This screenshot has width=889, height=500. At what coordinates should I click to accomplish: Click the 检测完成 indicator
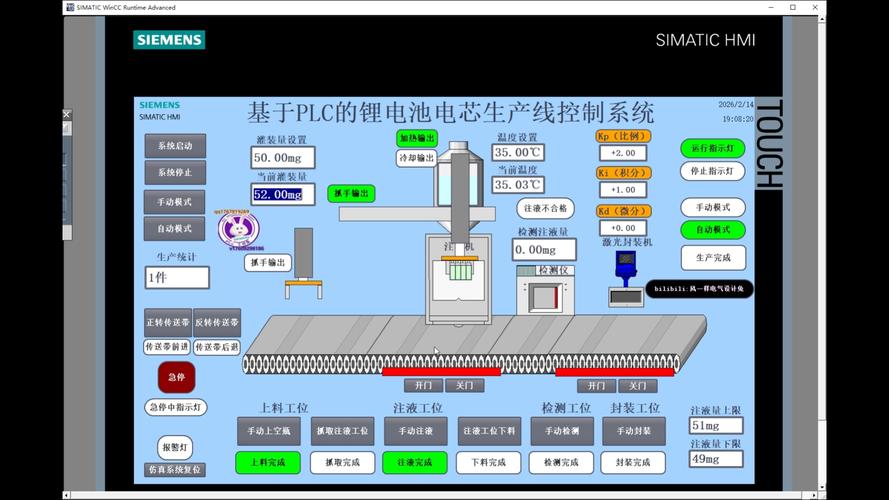[561, 463]
